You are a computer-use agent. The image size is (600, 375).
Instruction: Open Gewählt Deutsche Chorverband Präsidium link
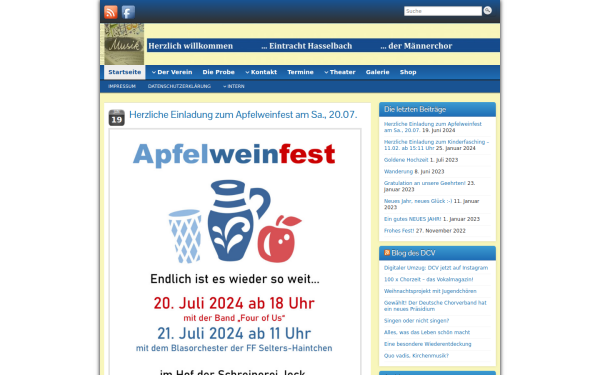tap(435, 306)
